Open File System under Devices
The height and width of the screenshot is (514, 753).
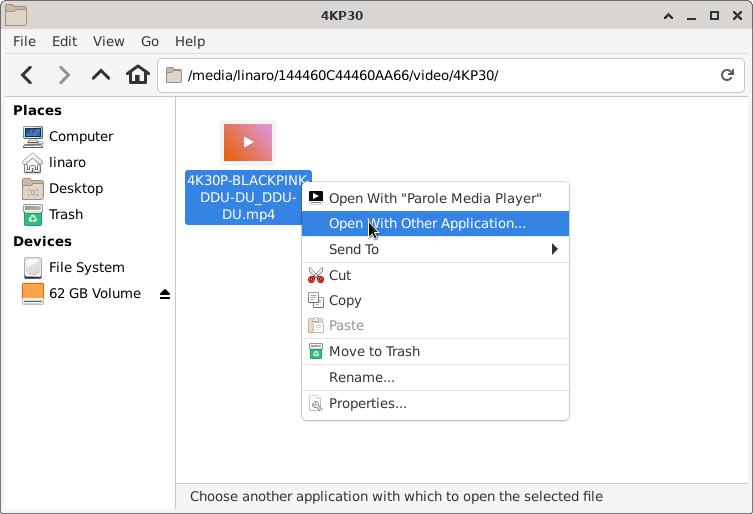[73, 268]
